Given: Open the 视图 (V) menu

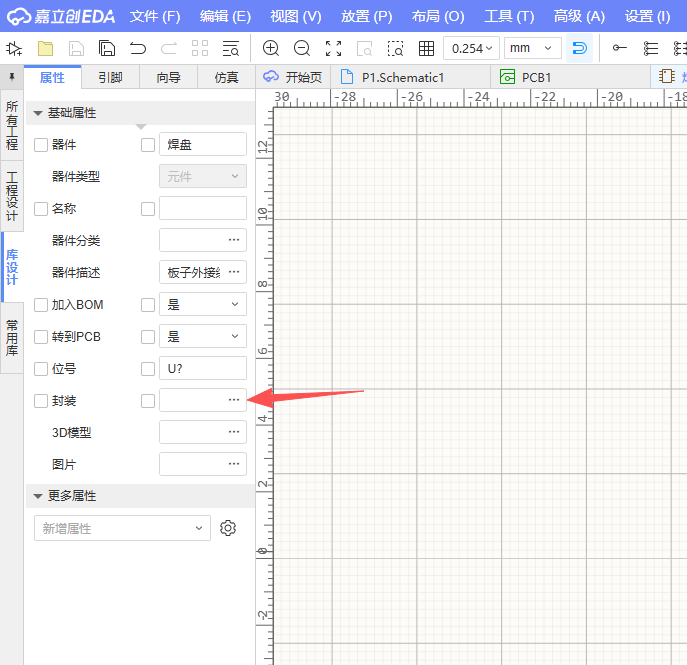Looking at the screenshot, I should (296, 16).
